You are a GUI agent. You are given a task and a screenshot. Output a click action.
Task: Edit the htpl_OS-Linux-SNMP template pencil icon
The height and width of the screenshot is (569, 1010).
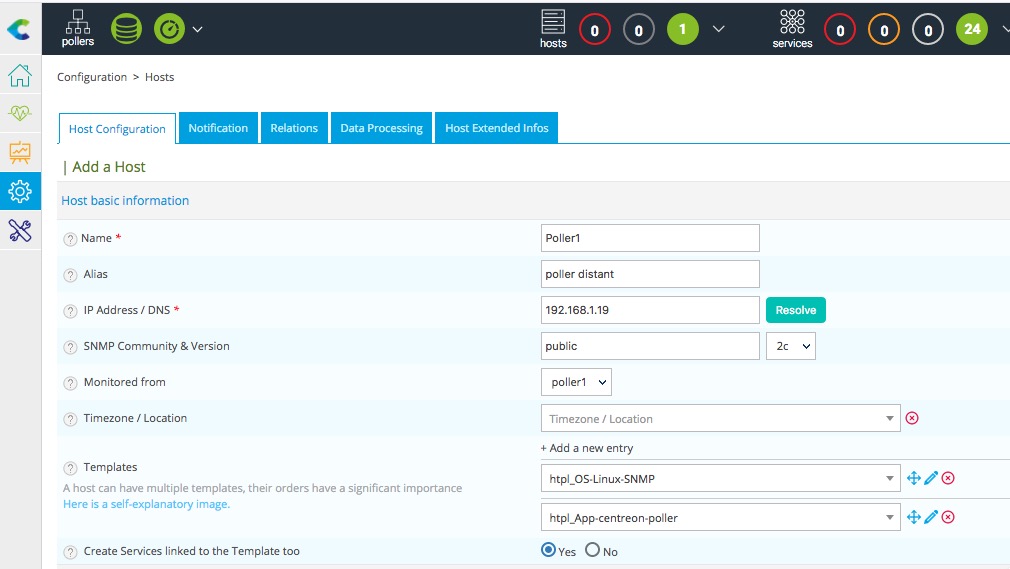[x=931, y=478]
